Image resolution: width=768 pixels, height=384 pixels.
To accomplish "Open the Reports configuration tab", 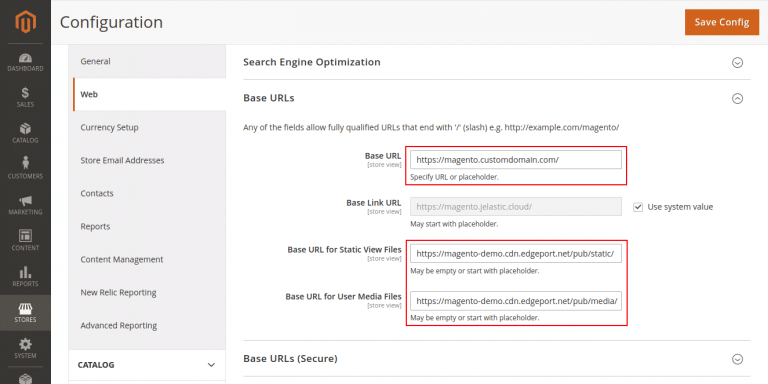I will (x=147, y=226).
